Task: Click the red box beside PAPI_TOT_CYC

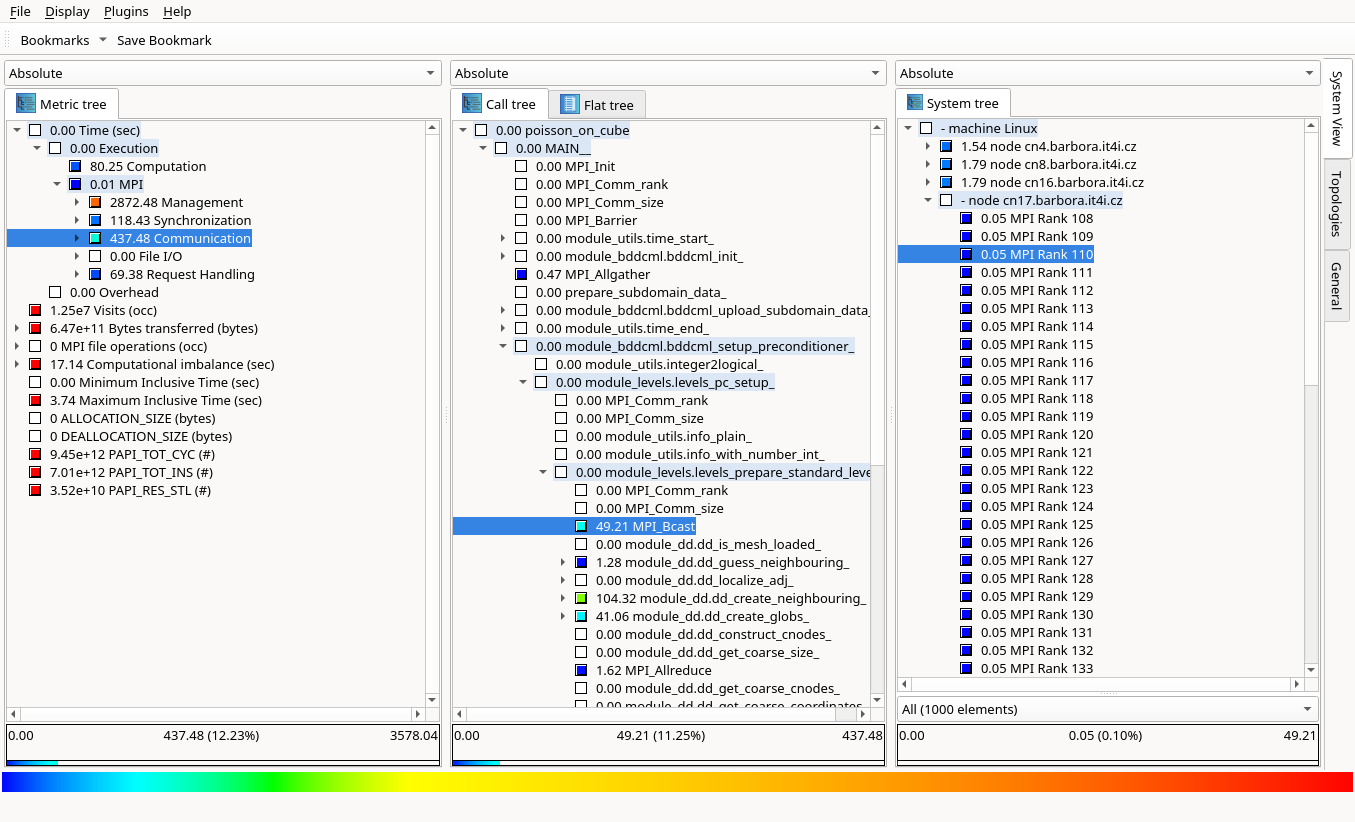Action: [x=35, y=455]
